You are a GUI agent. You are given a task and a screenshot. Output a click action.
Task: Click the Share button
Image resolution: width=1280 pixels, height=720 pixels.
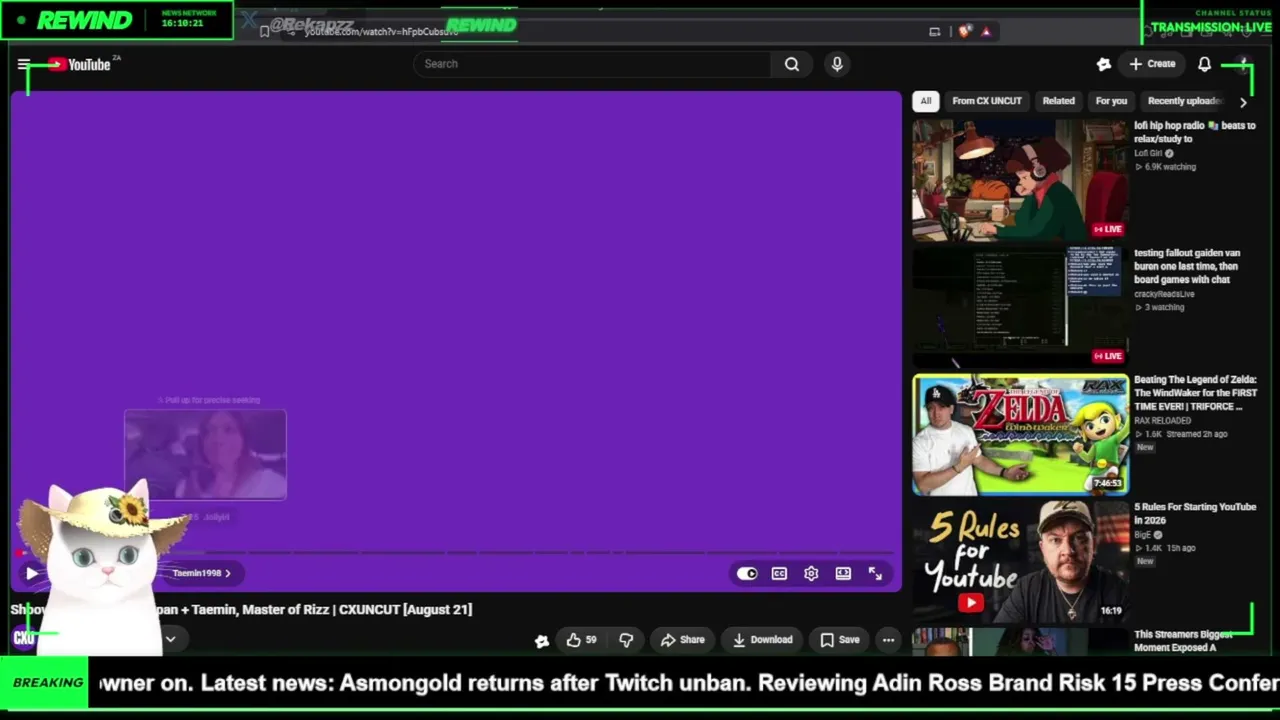coord(682,640)
